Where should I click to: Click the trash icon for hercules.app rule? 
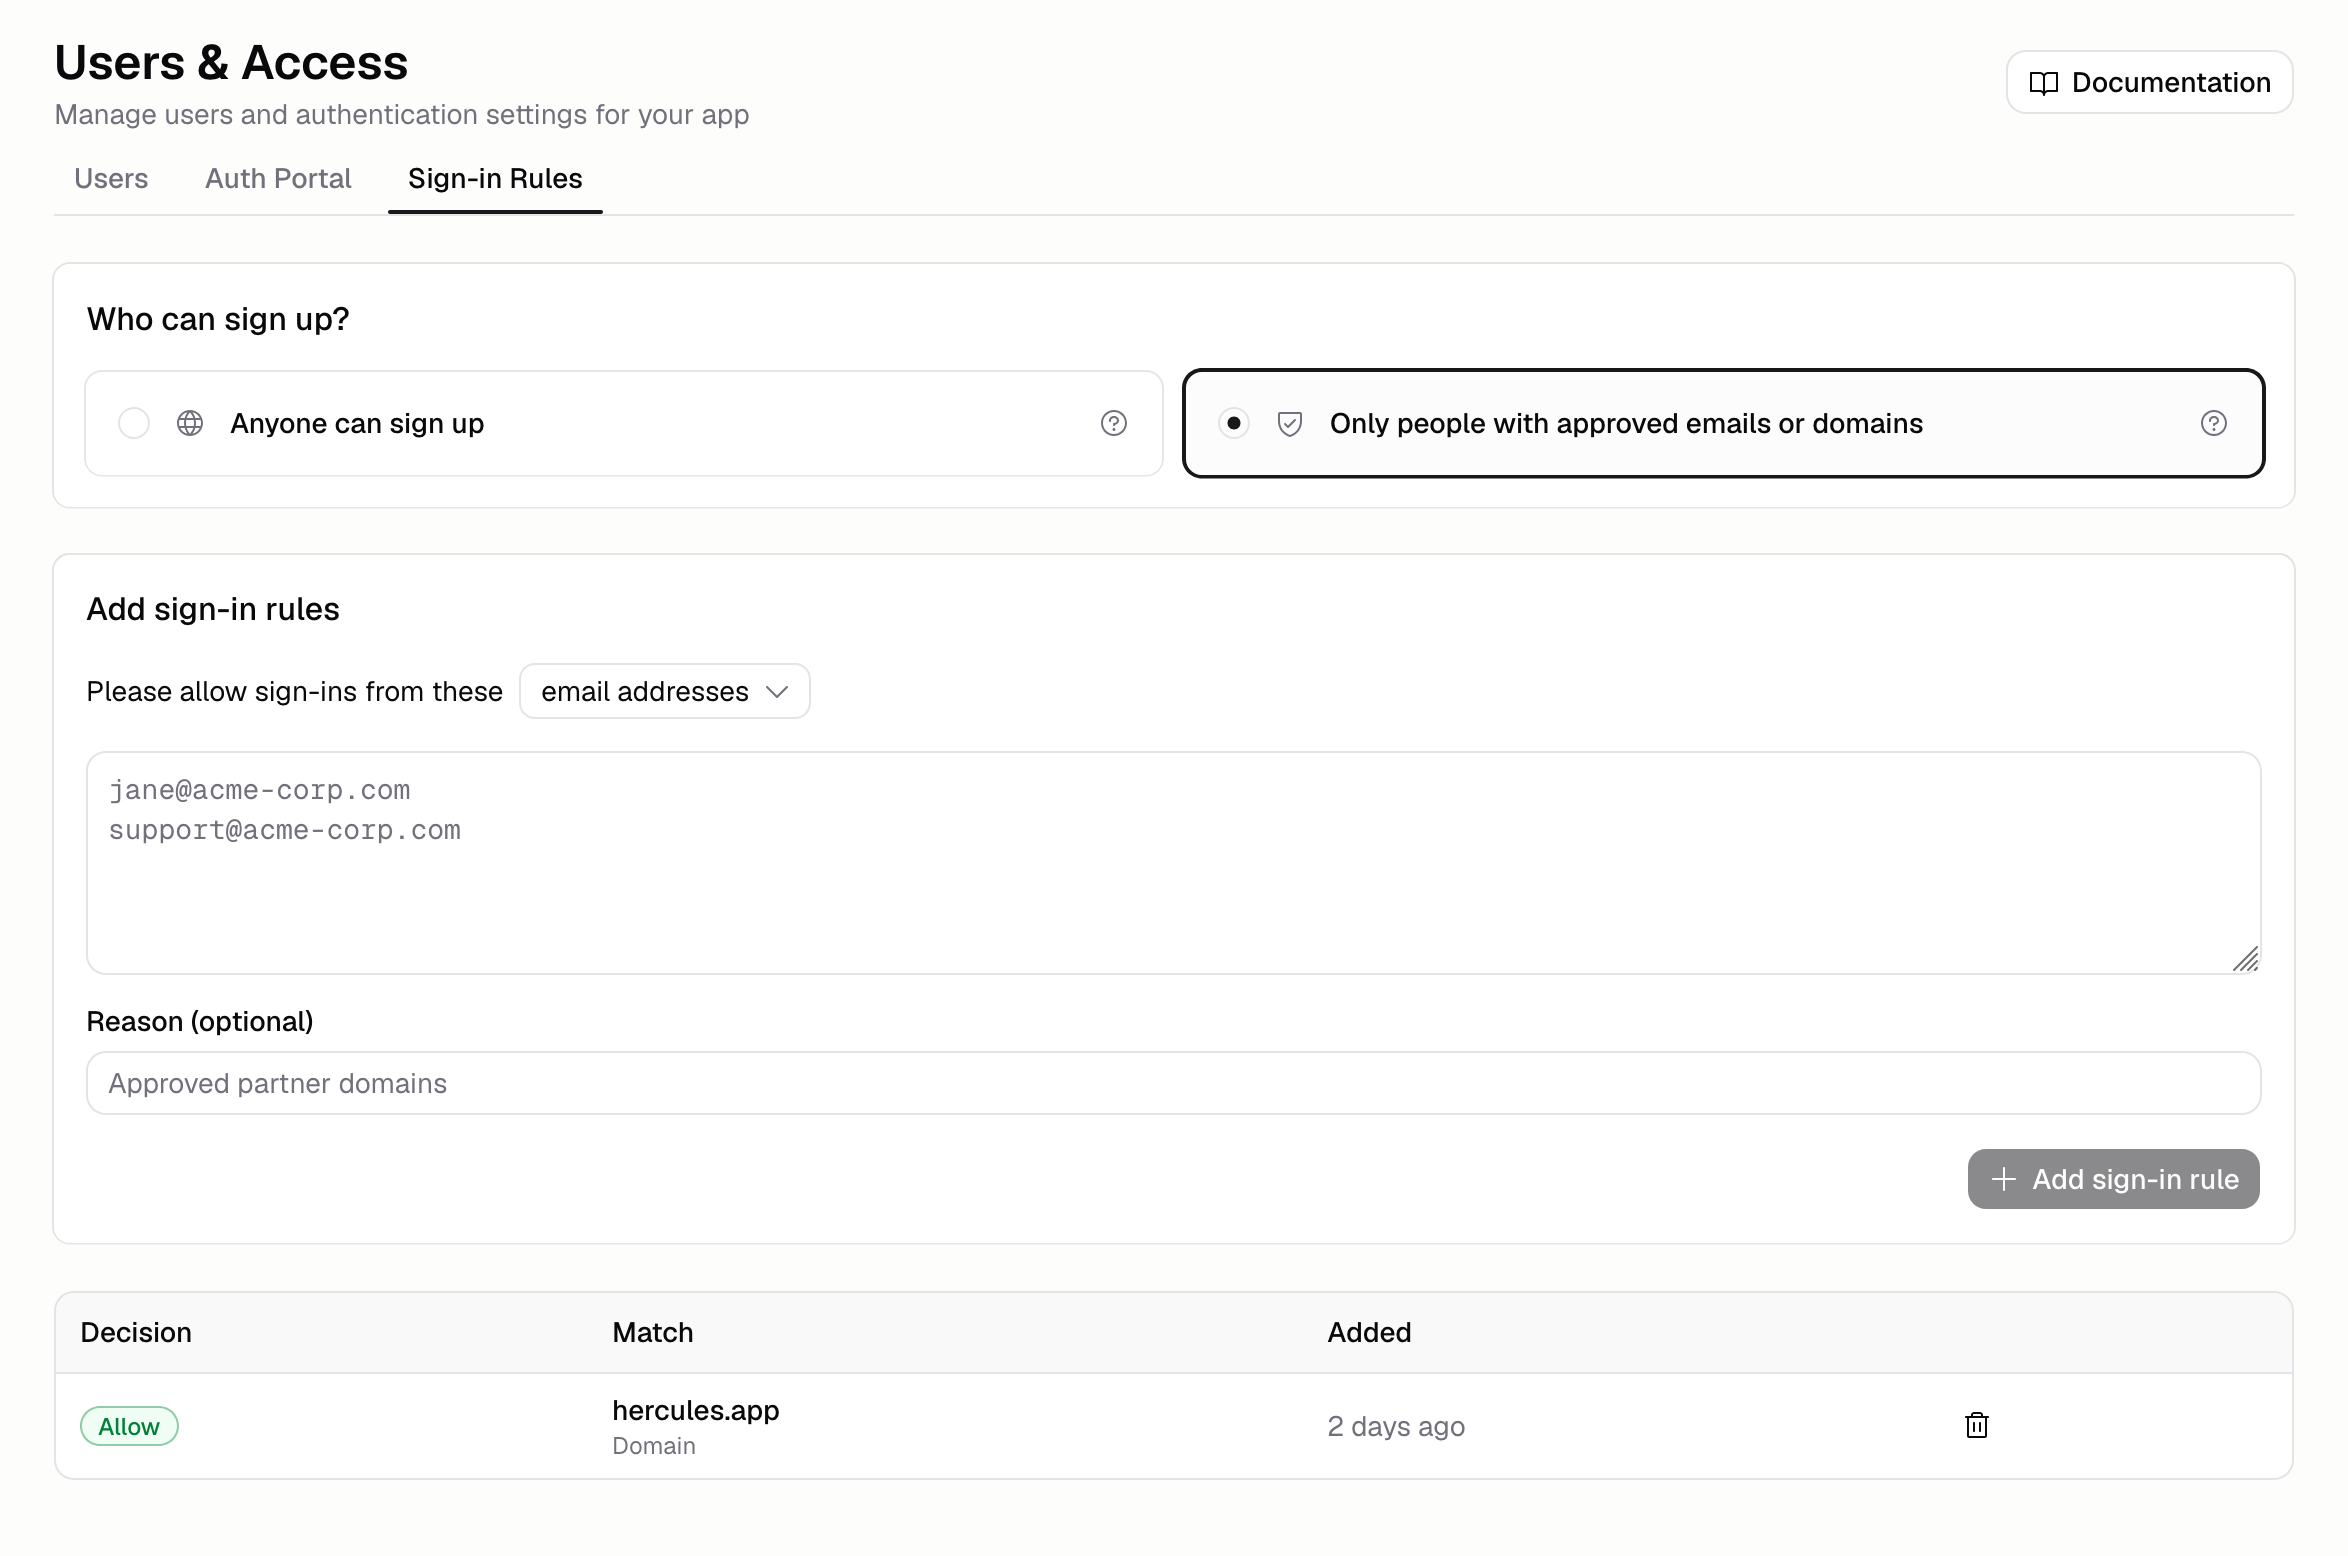point(1976,1425)
